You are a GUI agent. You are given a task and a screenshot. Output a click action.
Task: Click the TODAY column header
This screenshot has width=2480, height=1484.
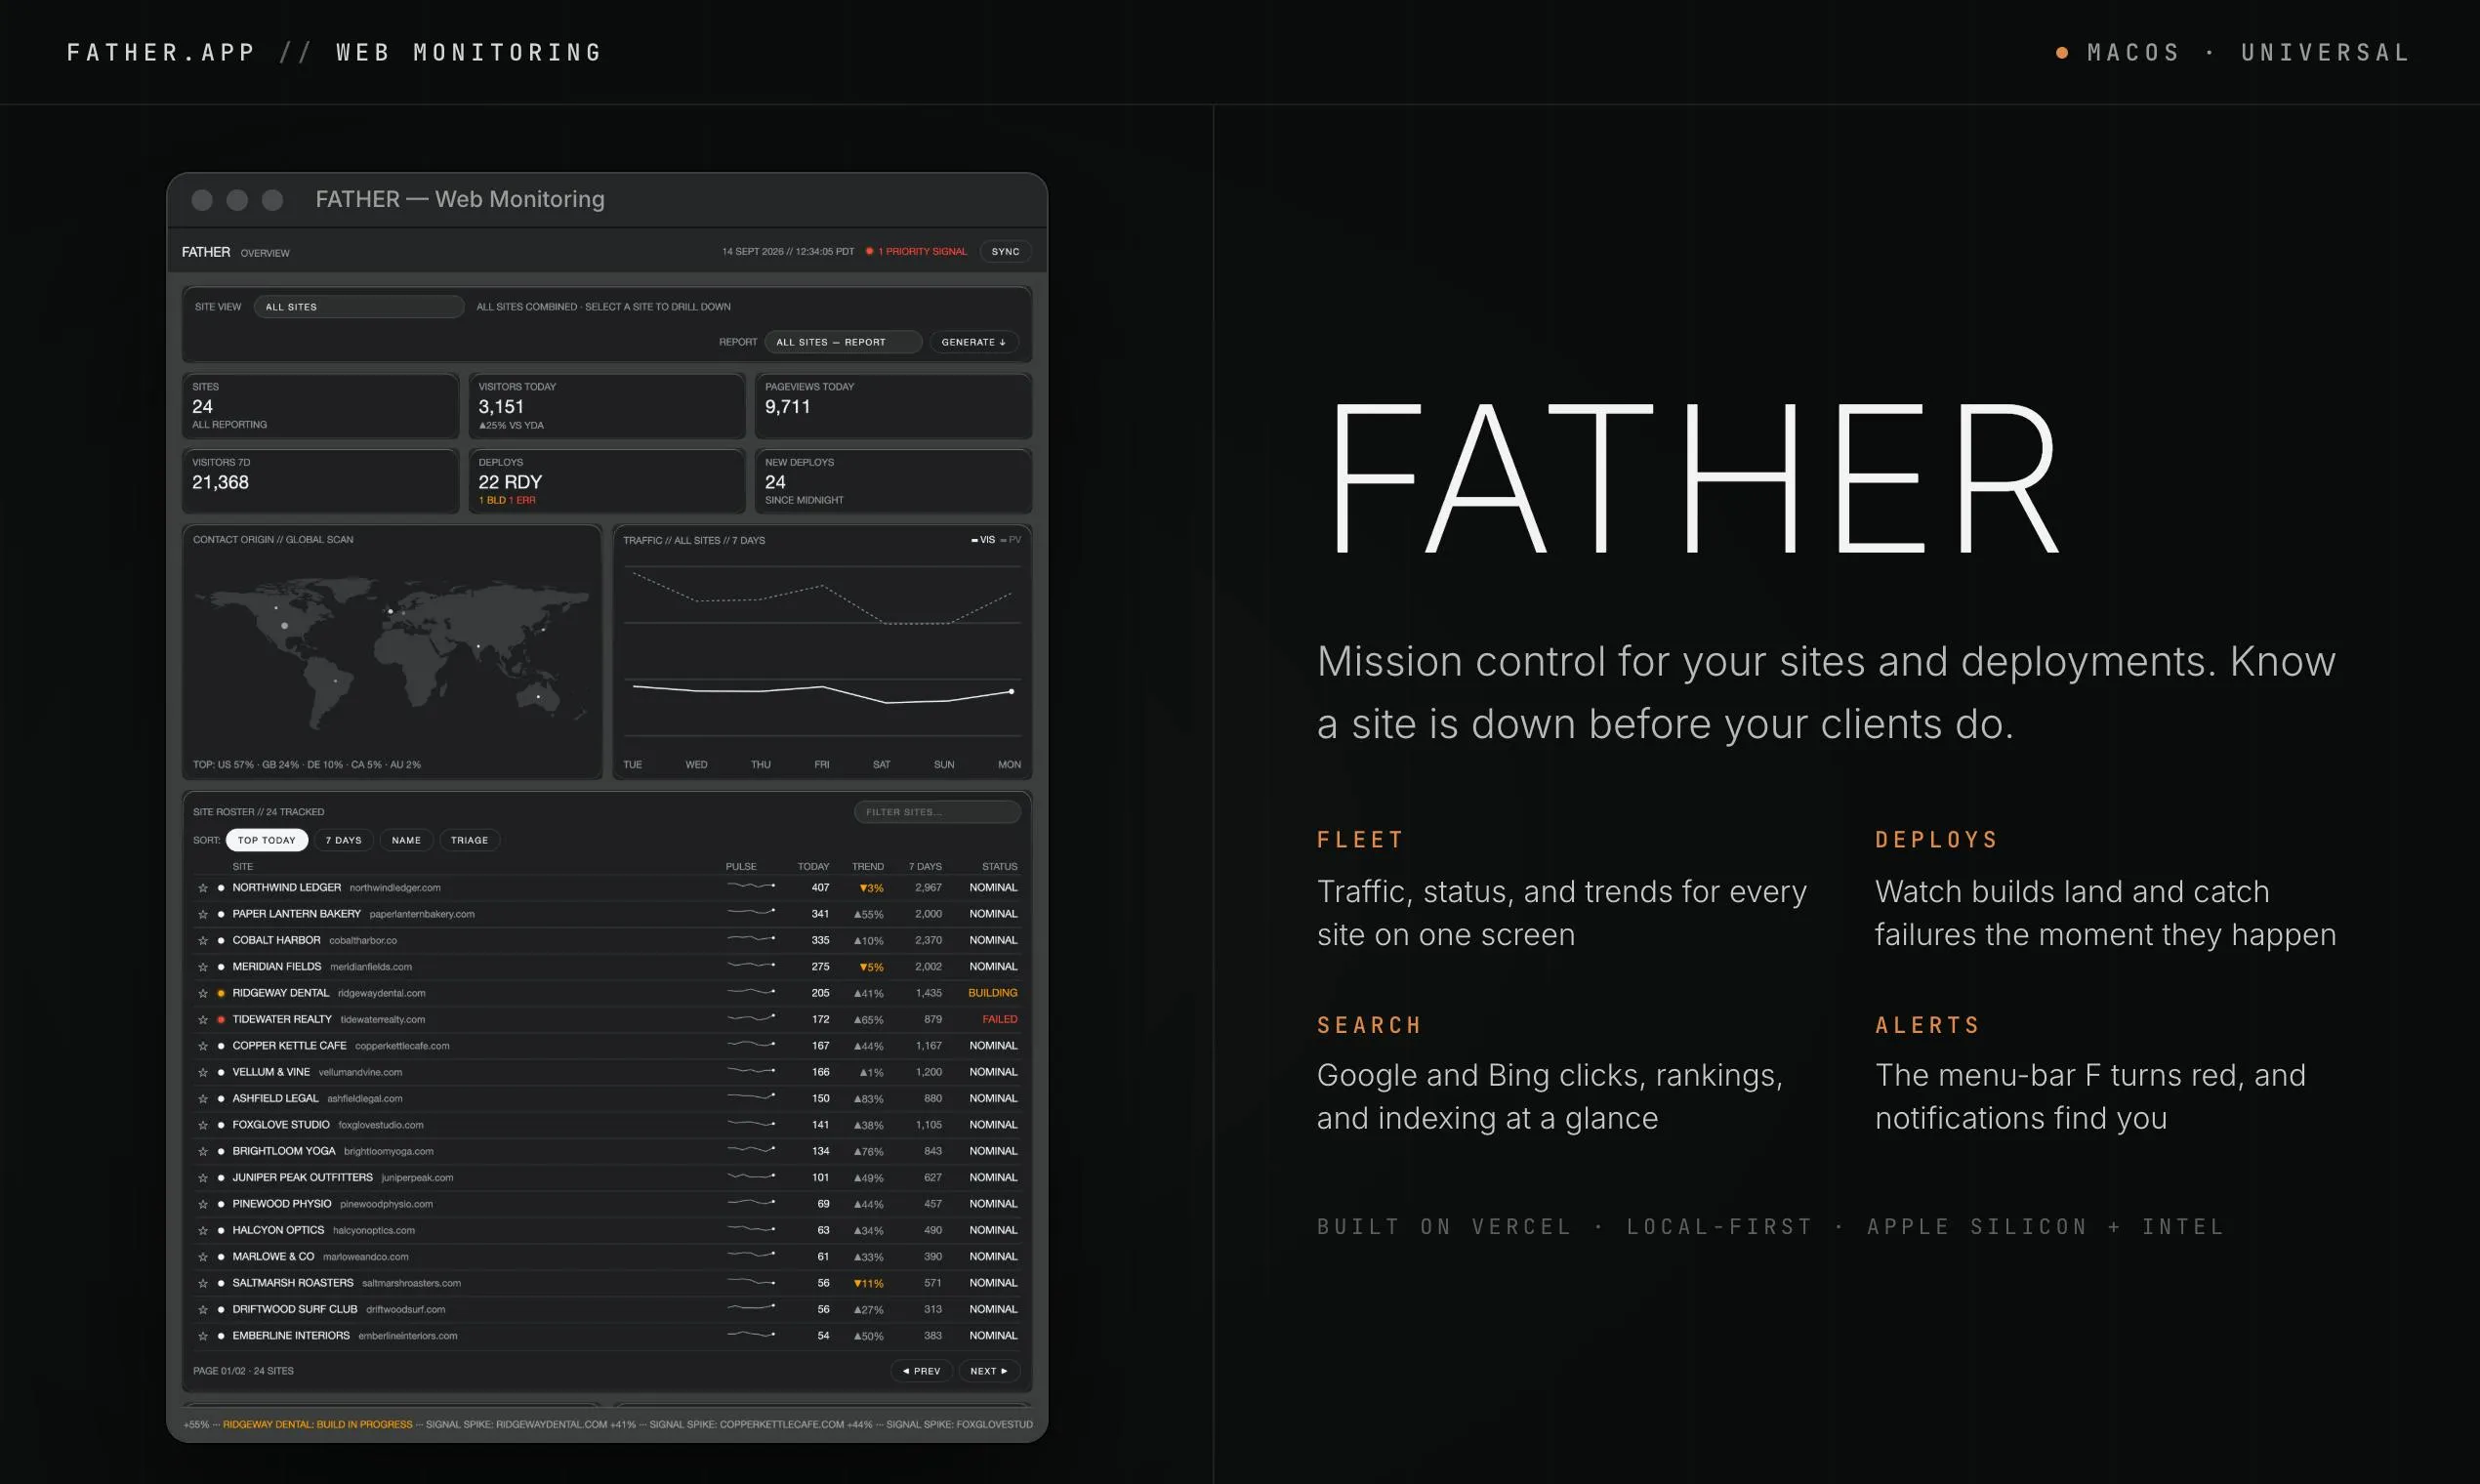813,867
